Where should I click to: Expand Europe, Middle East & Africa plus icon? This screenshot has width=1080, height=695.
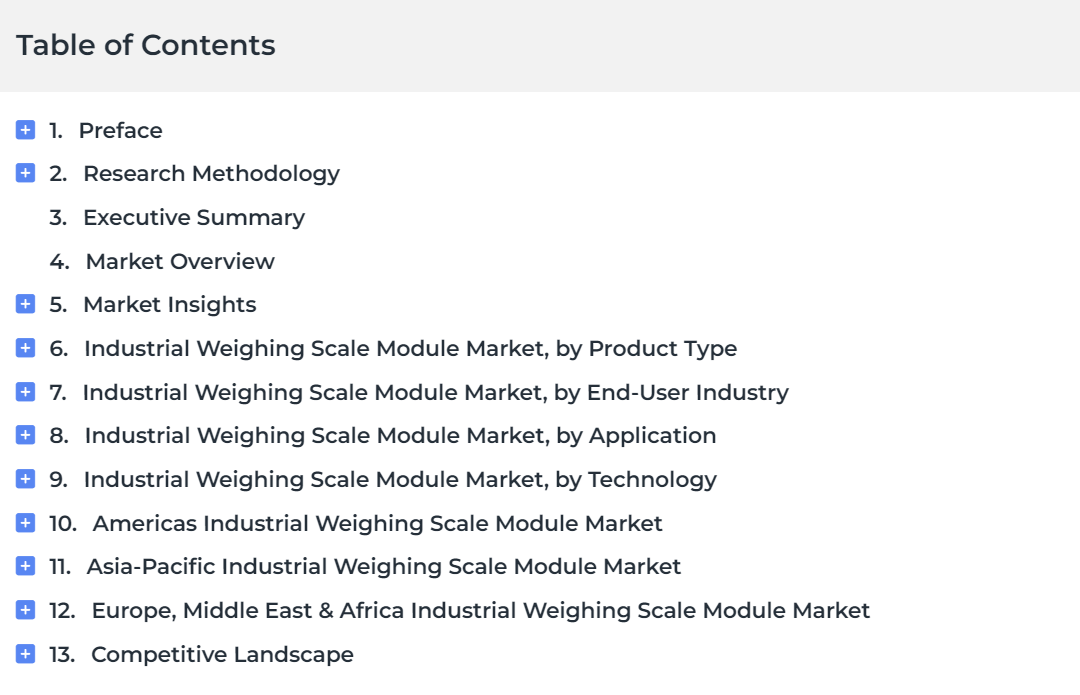[x=25, y=610]
